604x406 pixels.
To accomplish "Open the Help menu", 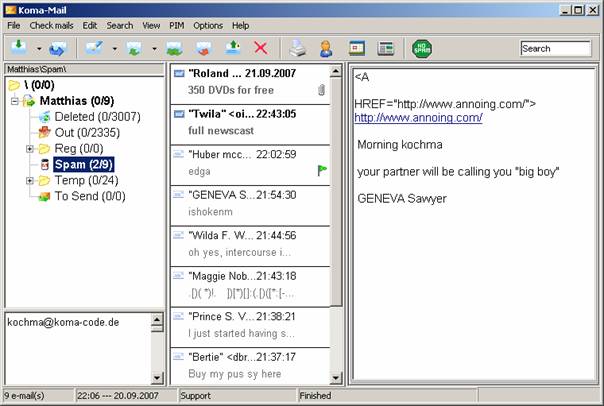I will click(x=240, y=25).
